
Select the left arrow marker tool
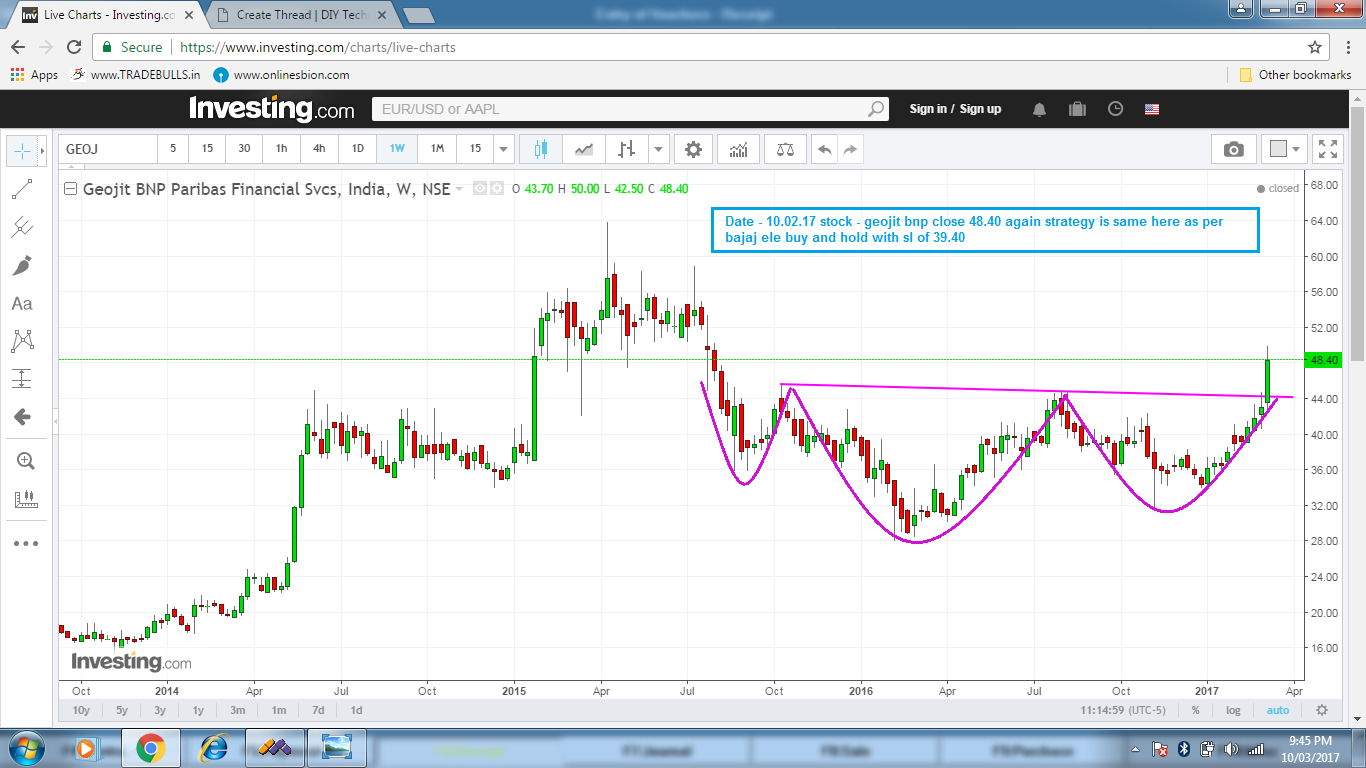[22, 417]
